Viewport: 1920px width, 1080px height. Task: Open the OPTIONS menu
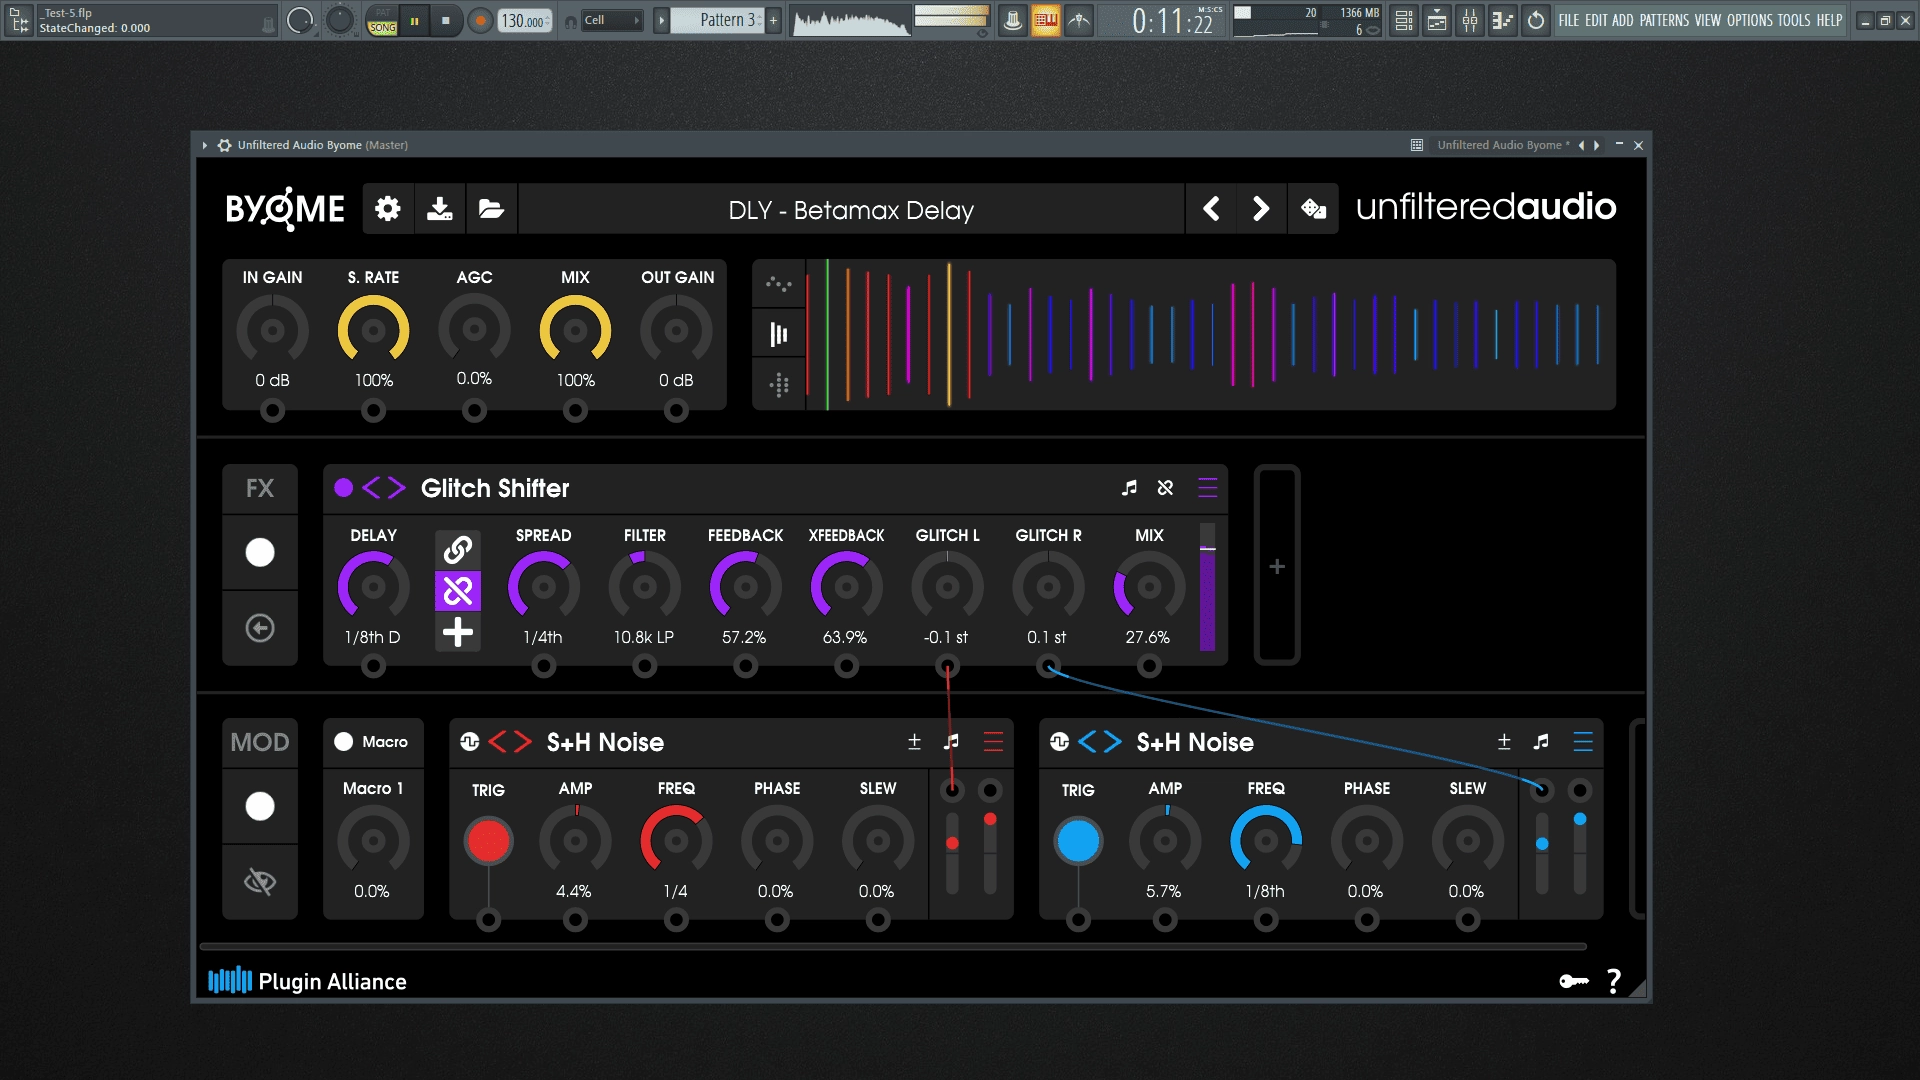(x=1750, y=20)
